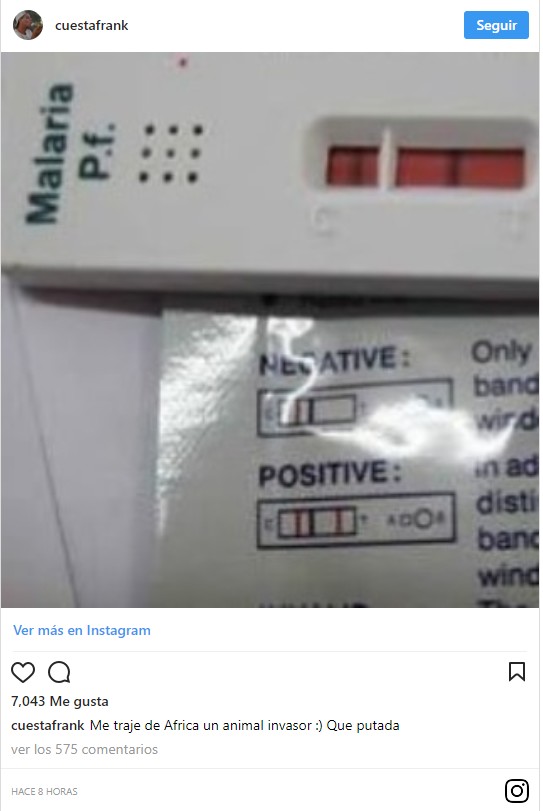Click the caption text about Africa
The width and height of the screenshot is (543, 811).
coord(245,726)
